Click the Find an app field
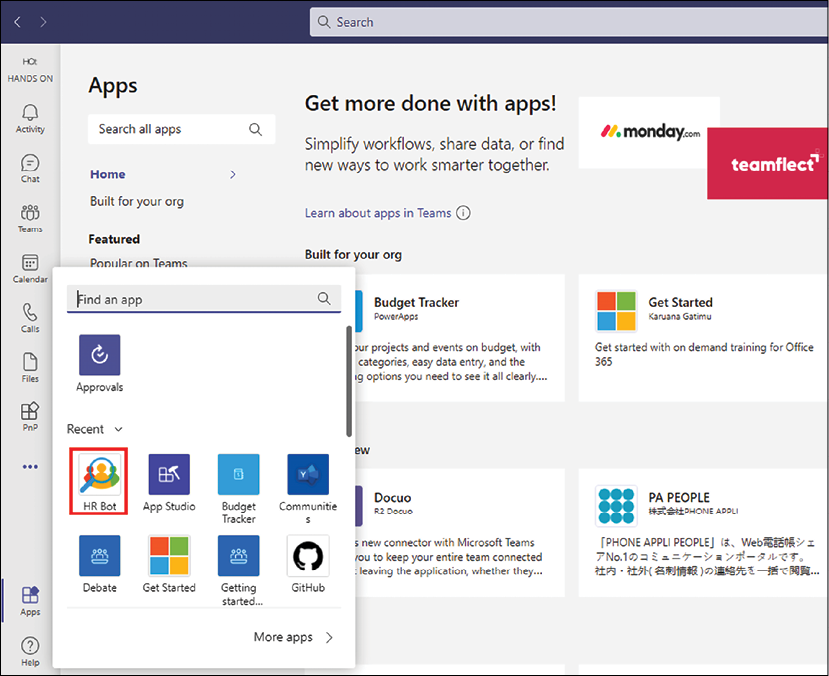829x676 pixels. (204, 299)
